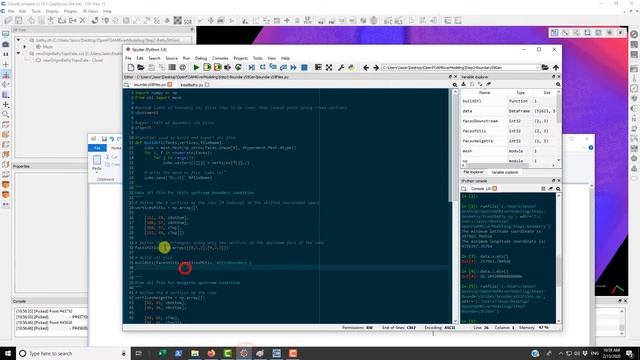Click the File tab in the background ribbon window
This screenshot has width=640, height=360.
click(x=97, y=148)
